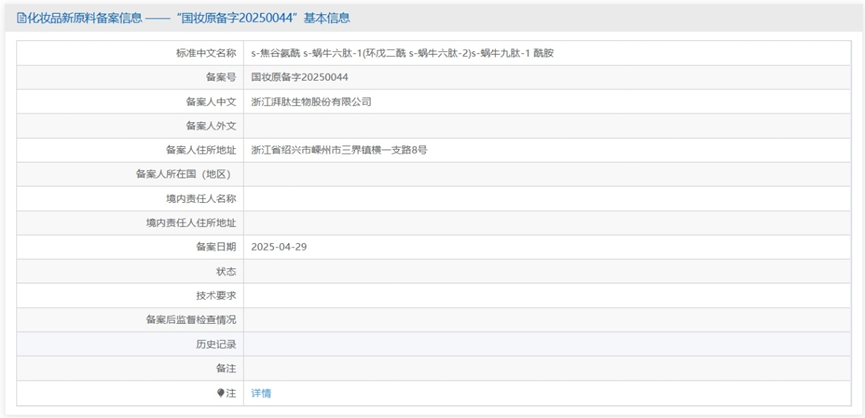
Task: Click the location pin icon beside 注
Action: click(x=221, y=393)
